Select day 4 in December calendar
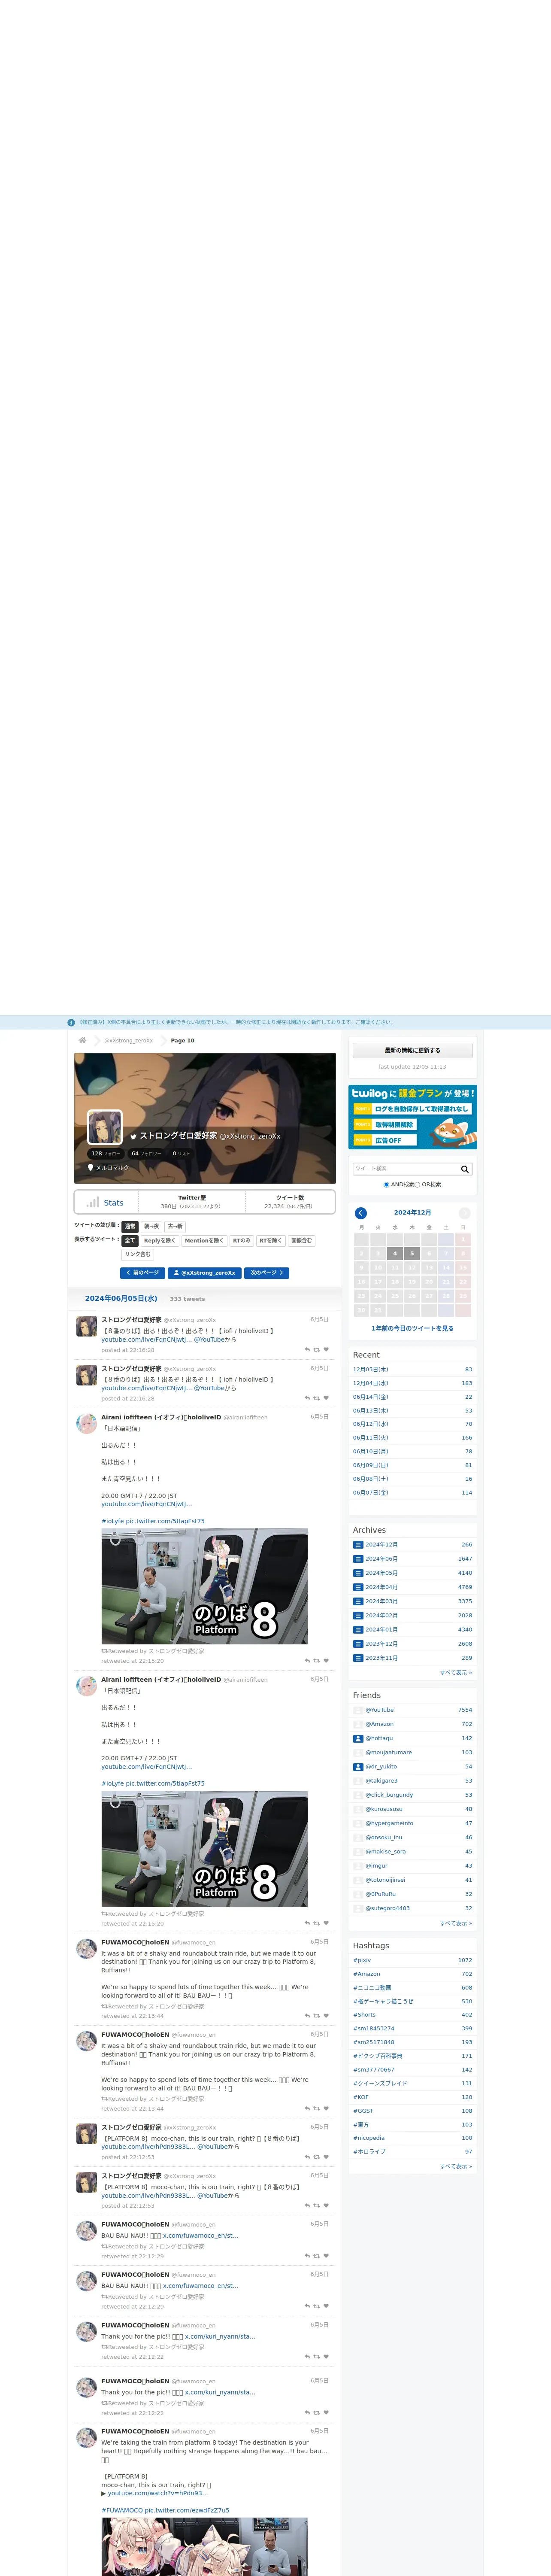Viewport: 551px width, 2576px height. click(x=395, y=1254)
